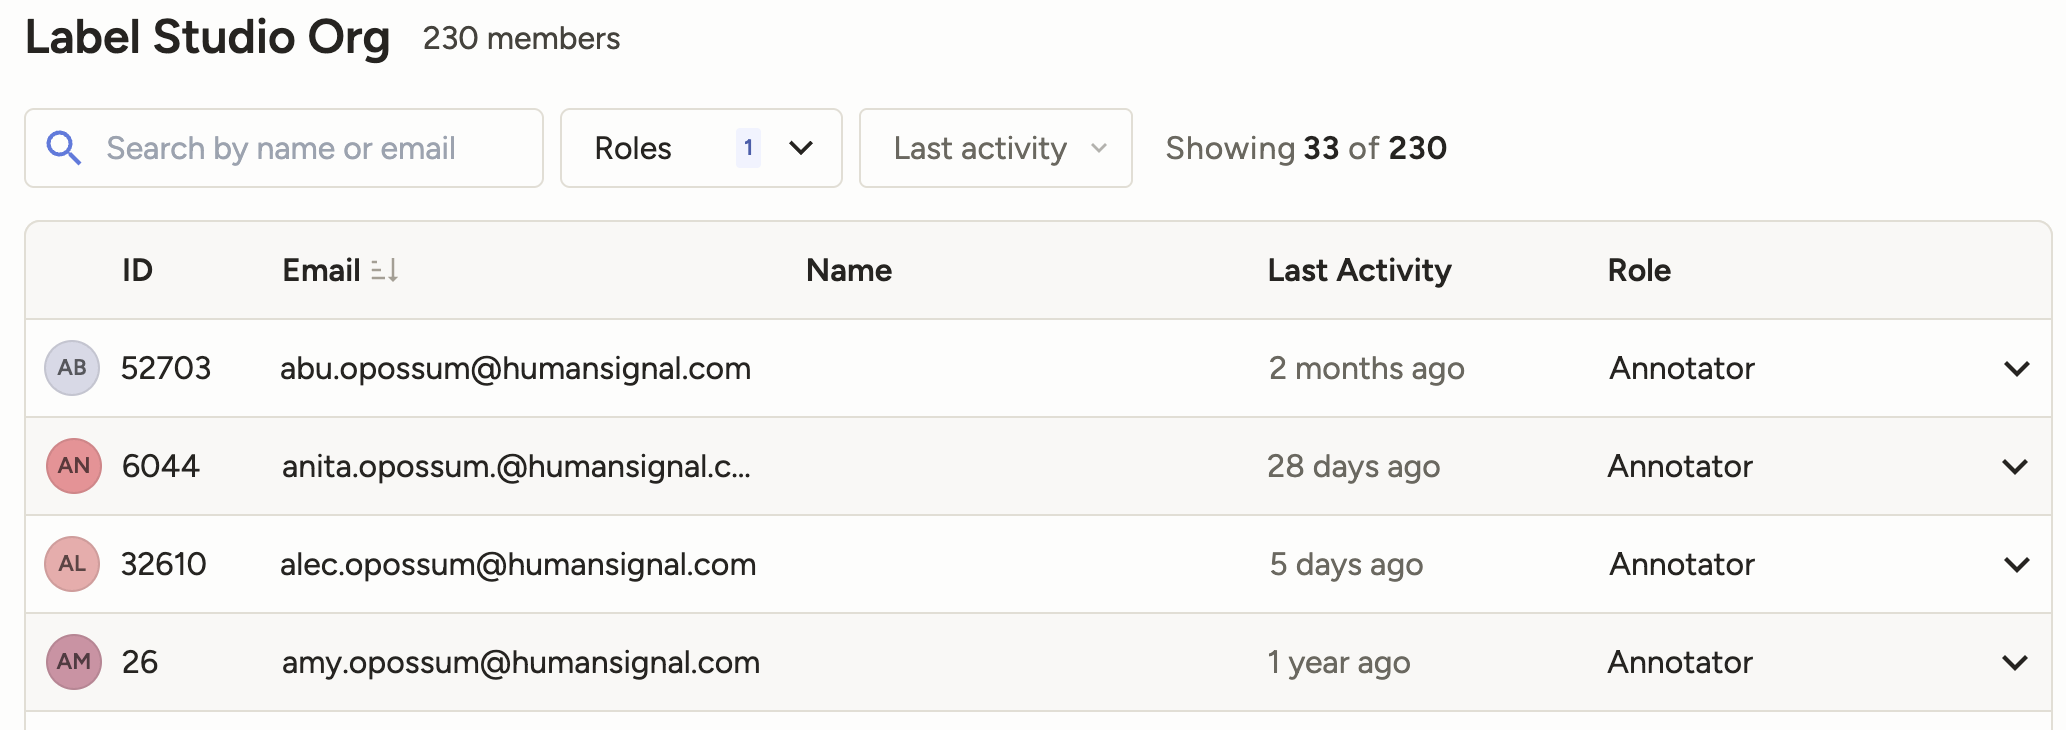Click the AB avatar for abu.opossum
This screenshot has width=2066, height=730.
72,368
